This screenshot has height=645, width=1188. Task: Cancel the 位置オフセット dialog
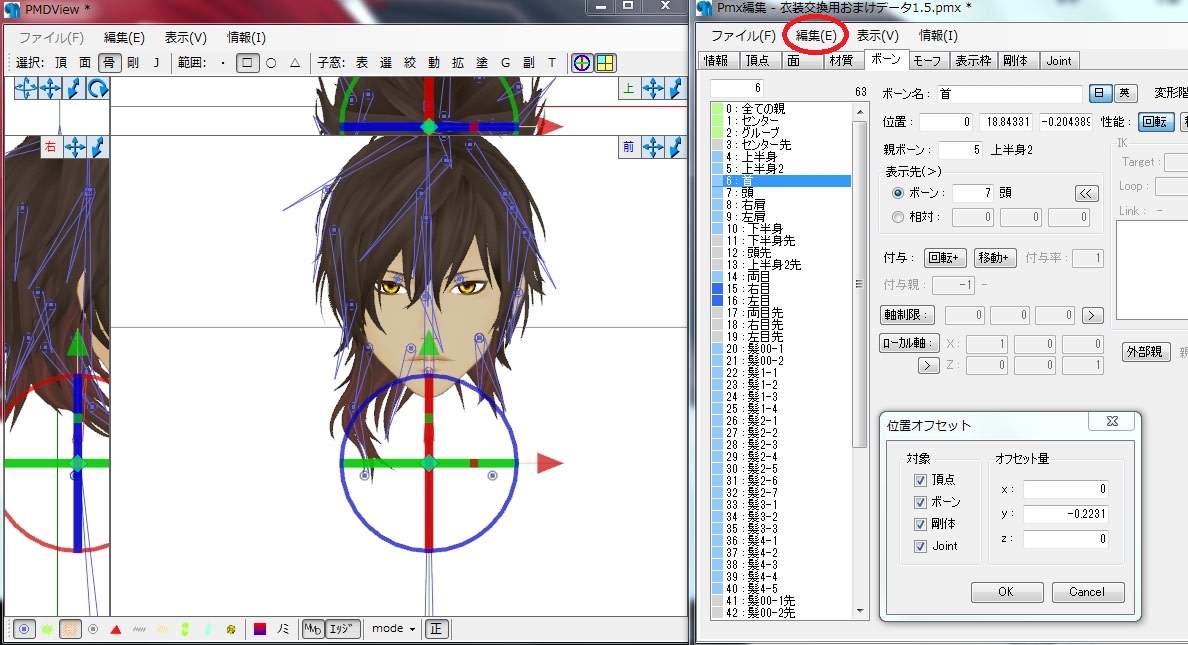(1087, 592)
